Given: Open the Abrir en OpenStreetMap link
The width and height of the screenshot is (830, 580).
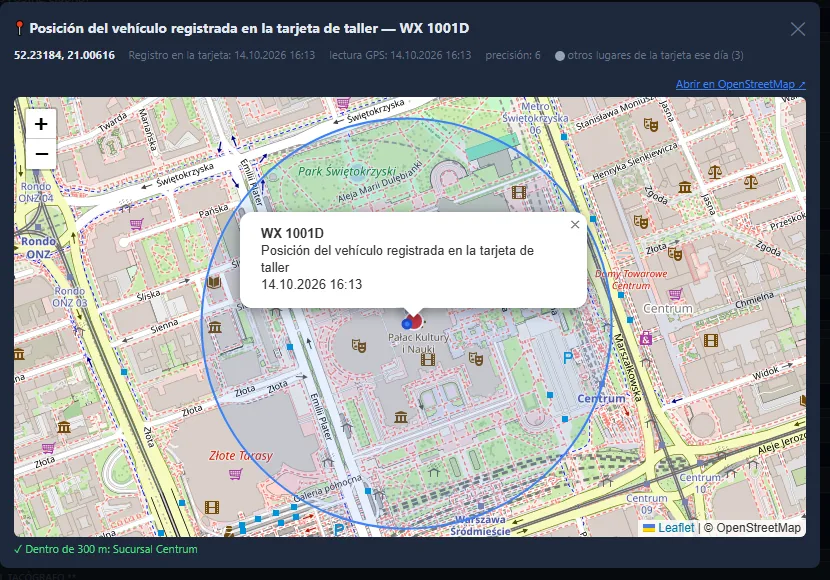Looking at the screenshot, I should click(x=741, y=84).
